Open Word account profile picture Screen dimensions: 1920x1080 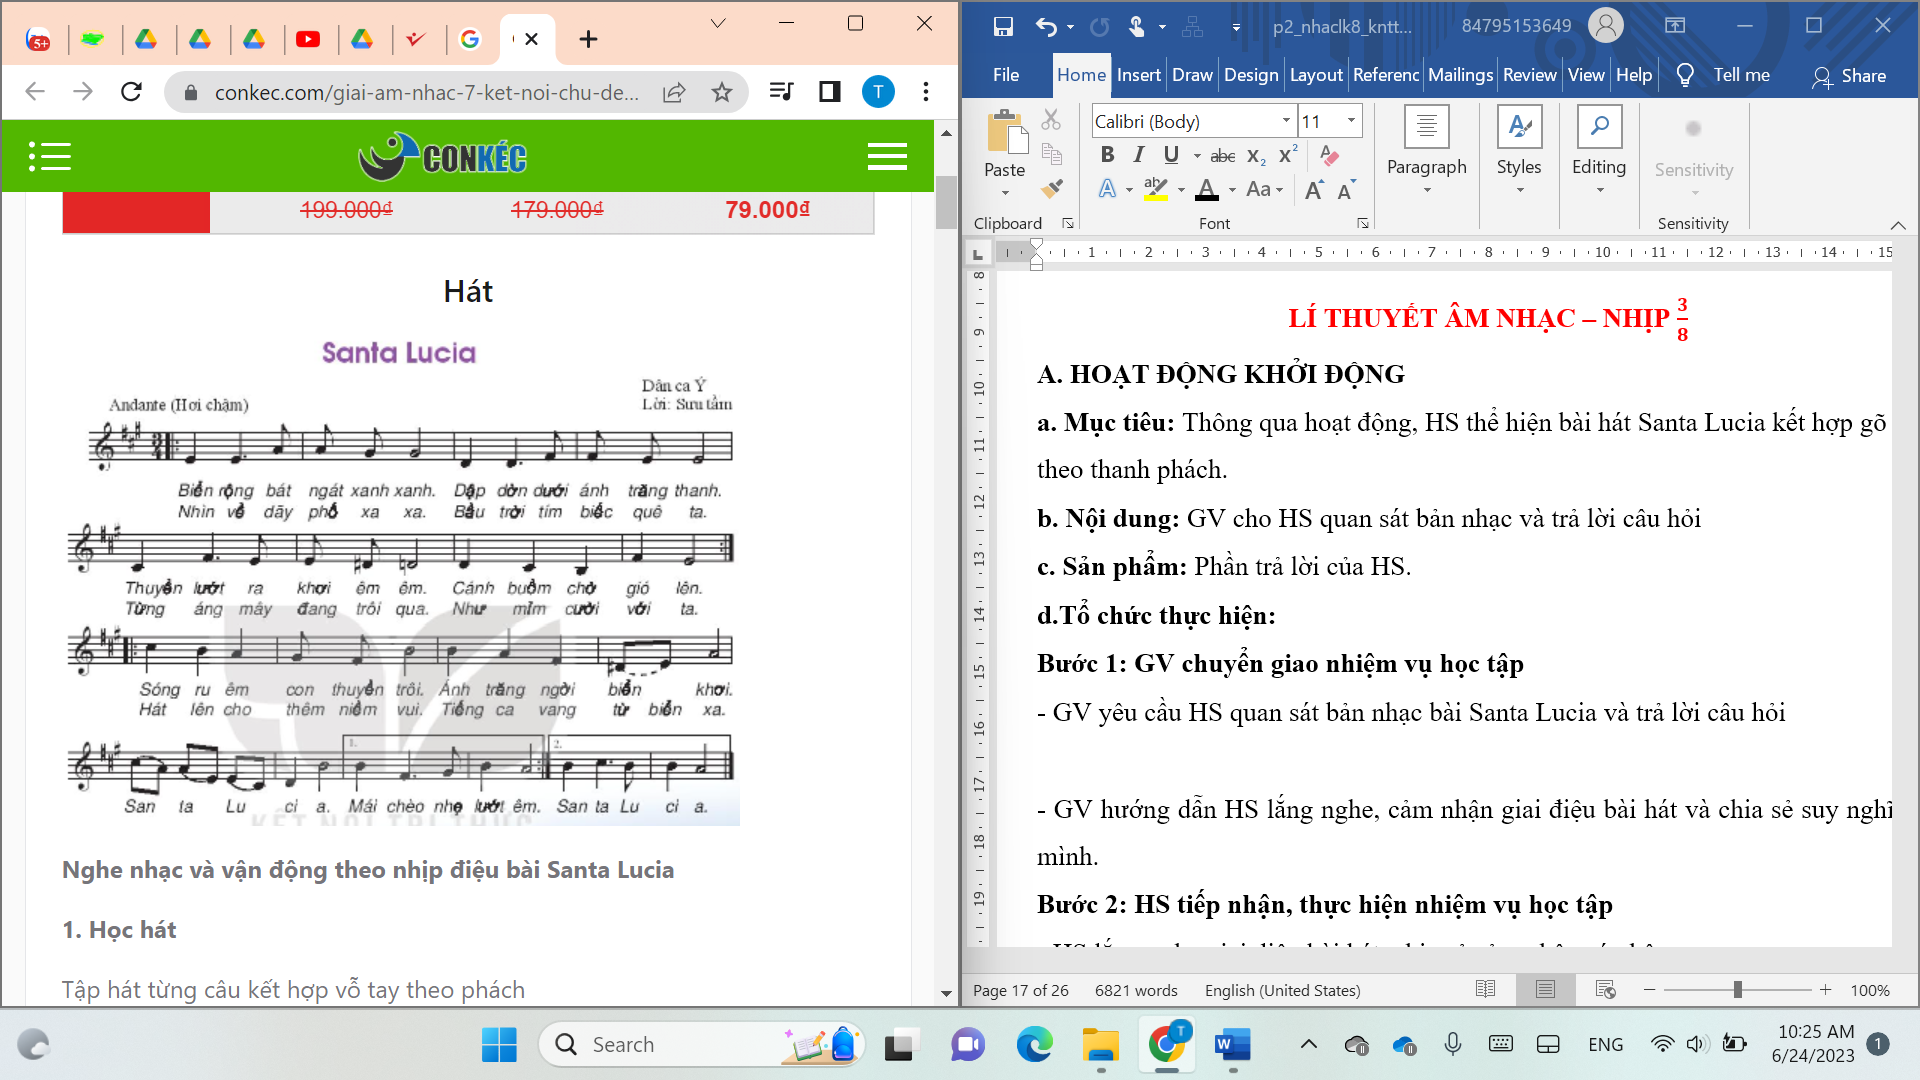1606,26
